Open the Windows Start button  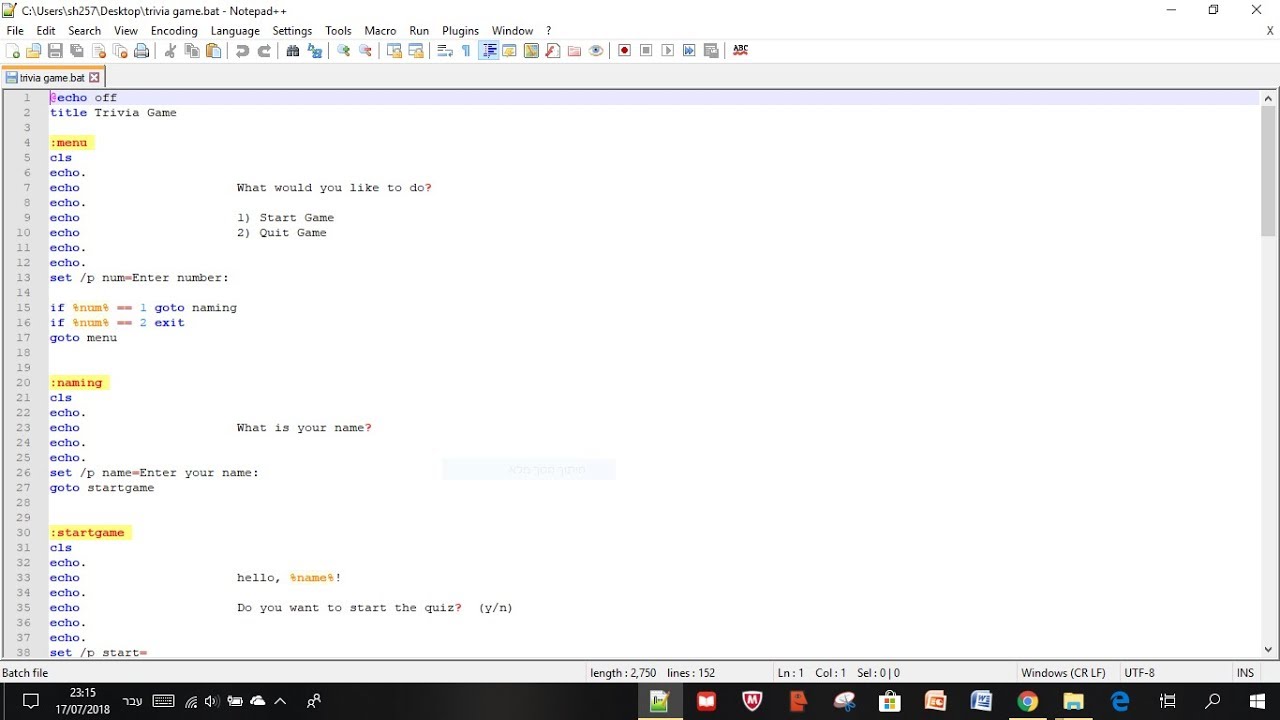pos(1257,701)
